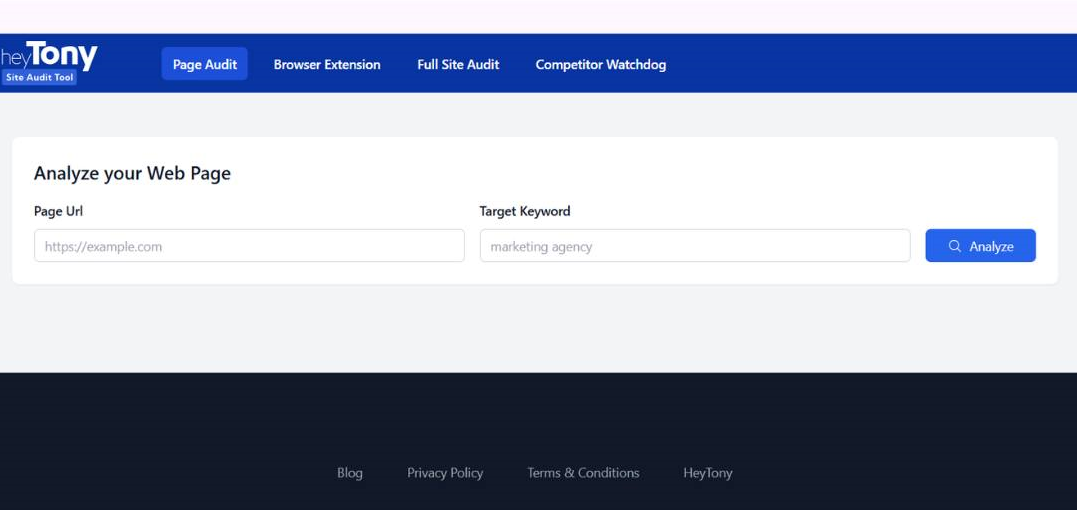Open the Blog footer link
This screenshot has height=510, width=1077.
coord(350,473)
